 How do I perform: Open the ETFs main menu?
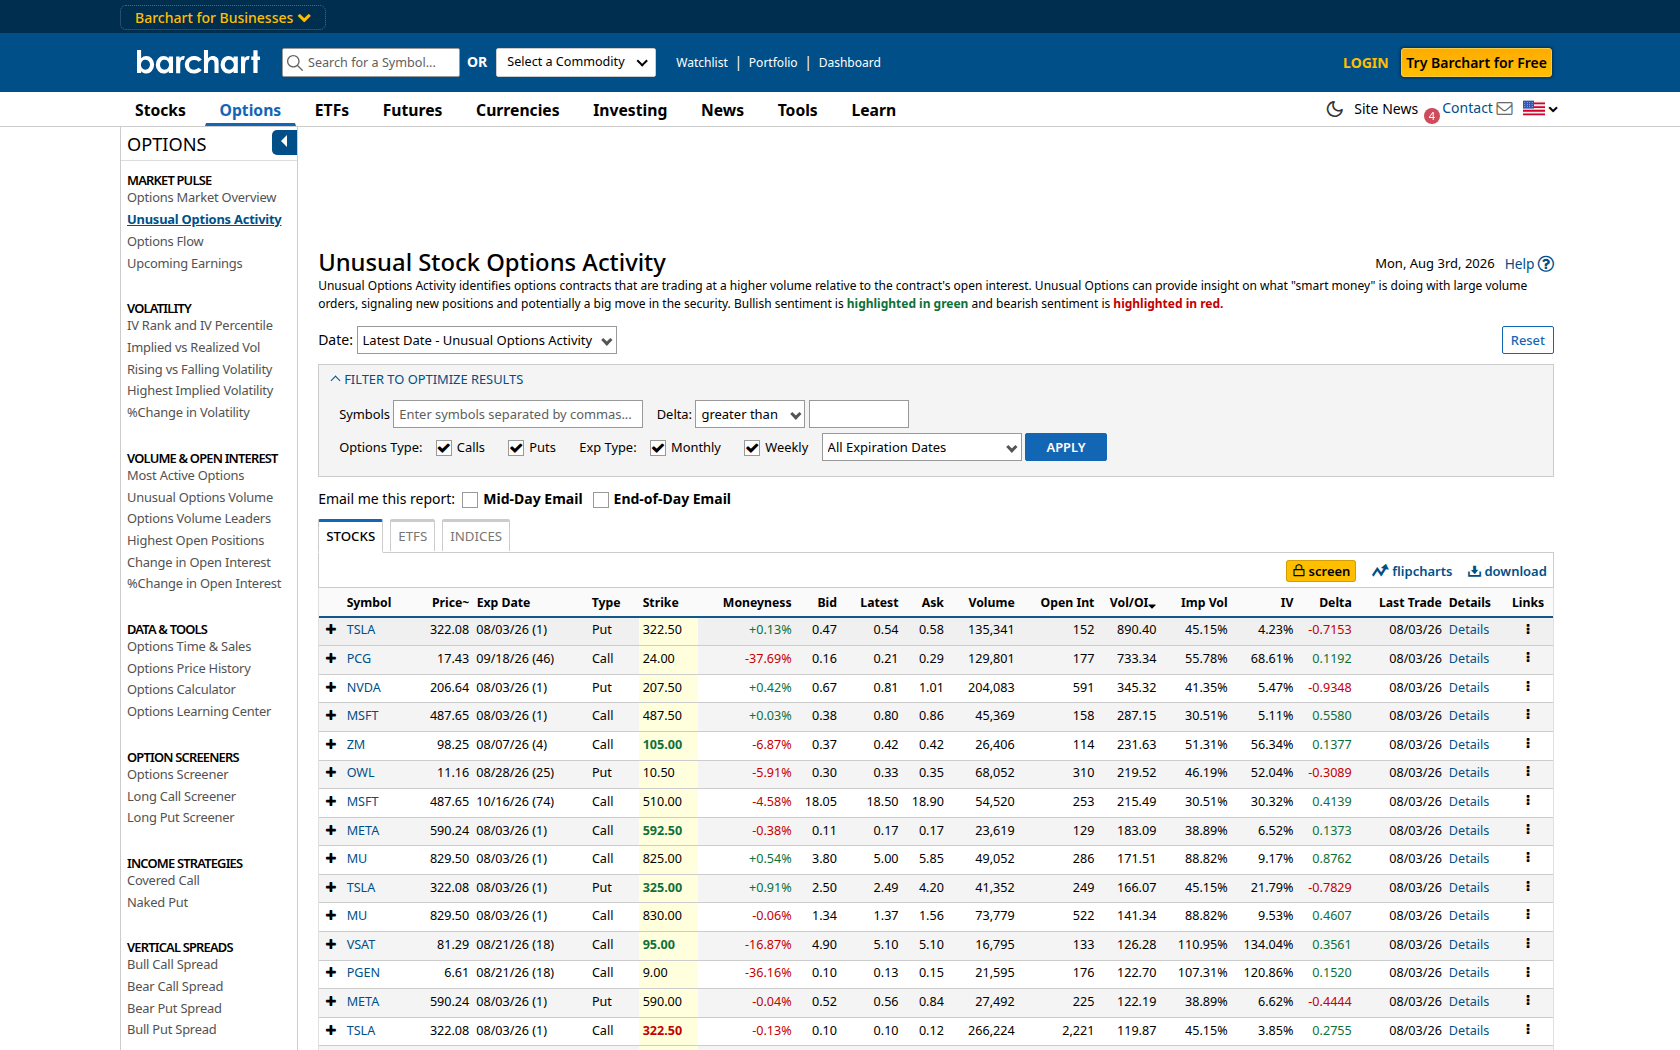coord(332,110)
